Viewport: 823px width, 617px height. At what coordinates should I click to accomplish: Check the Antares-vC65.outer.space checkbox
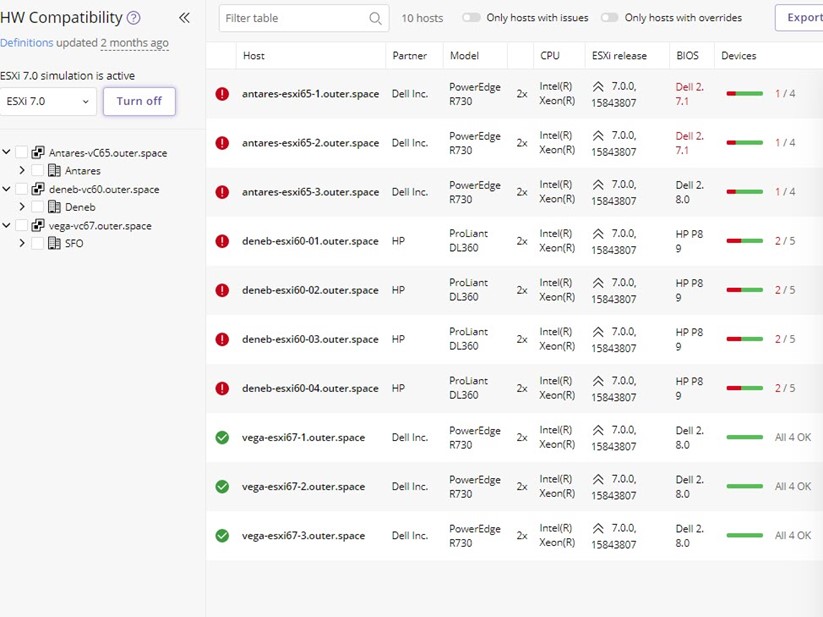(21, 153)
